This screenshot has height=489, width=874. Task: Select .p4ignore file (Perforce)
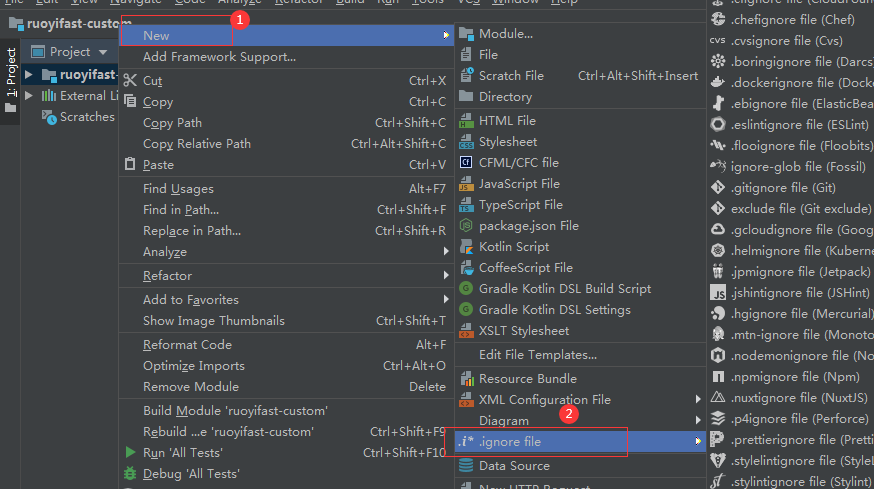click(x=791, y=419)
